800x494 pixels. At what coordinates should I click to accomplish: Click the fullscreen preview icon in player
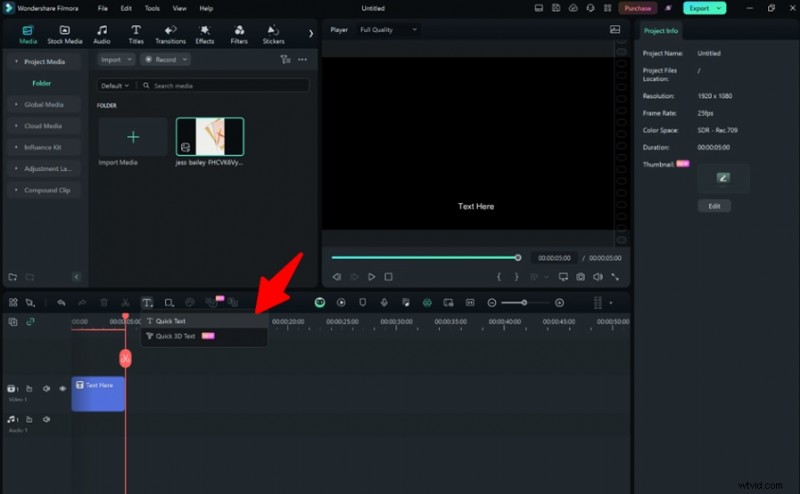(615, 276)
